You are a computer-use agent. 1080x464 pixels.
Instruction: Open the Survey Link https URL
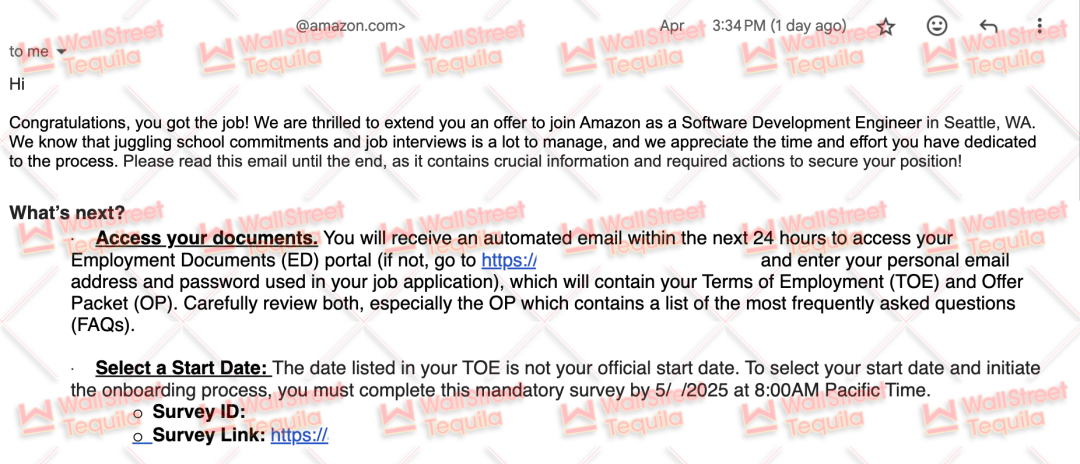pos(299,434)
